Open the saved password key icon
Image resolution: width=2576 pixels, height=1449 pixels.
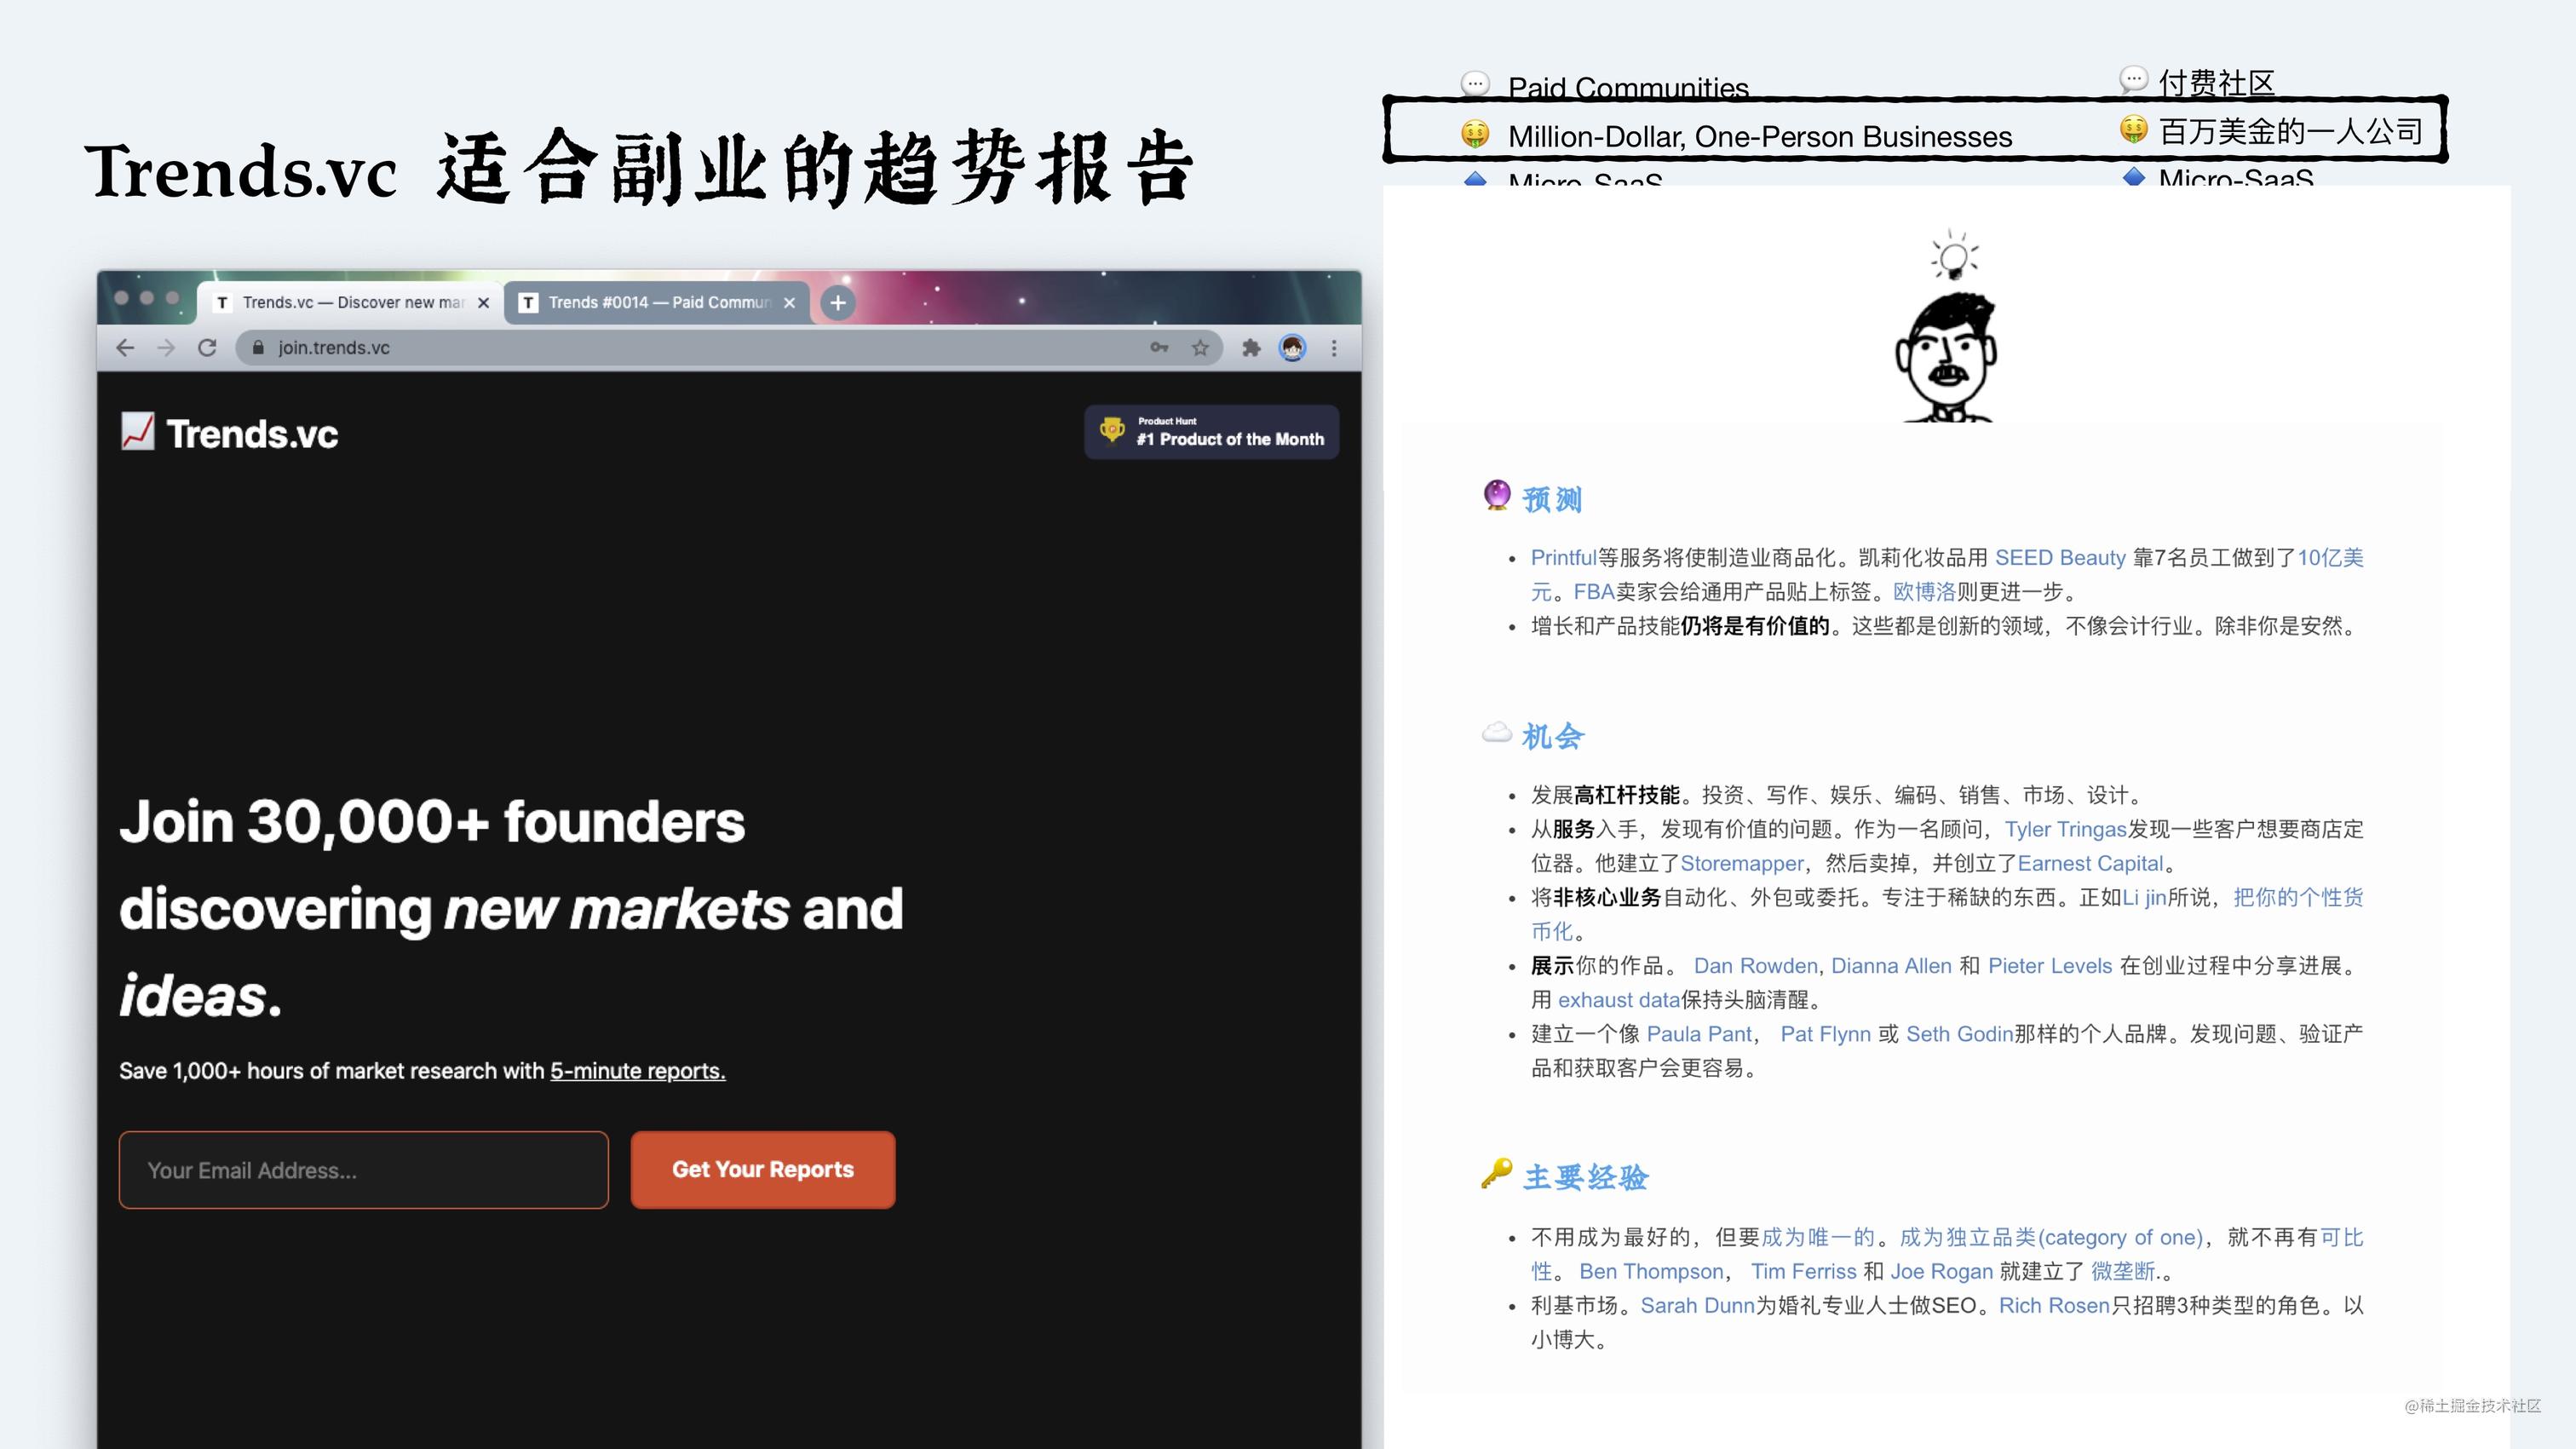click(x=1159, y=347)
